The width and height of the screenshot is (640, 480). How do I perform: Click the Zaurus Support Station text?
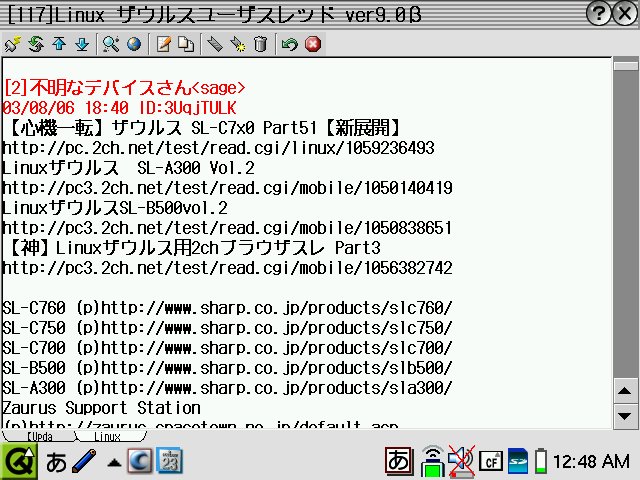pos(102,408)
